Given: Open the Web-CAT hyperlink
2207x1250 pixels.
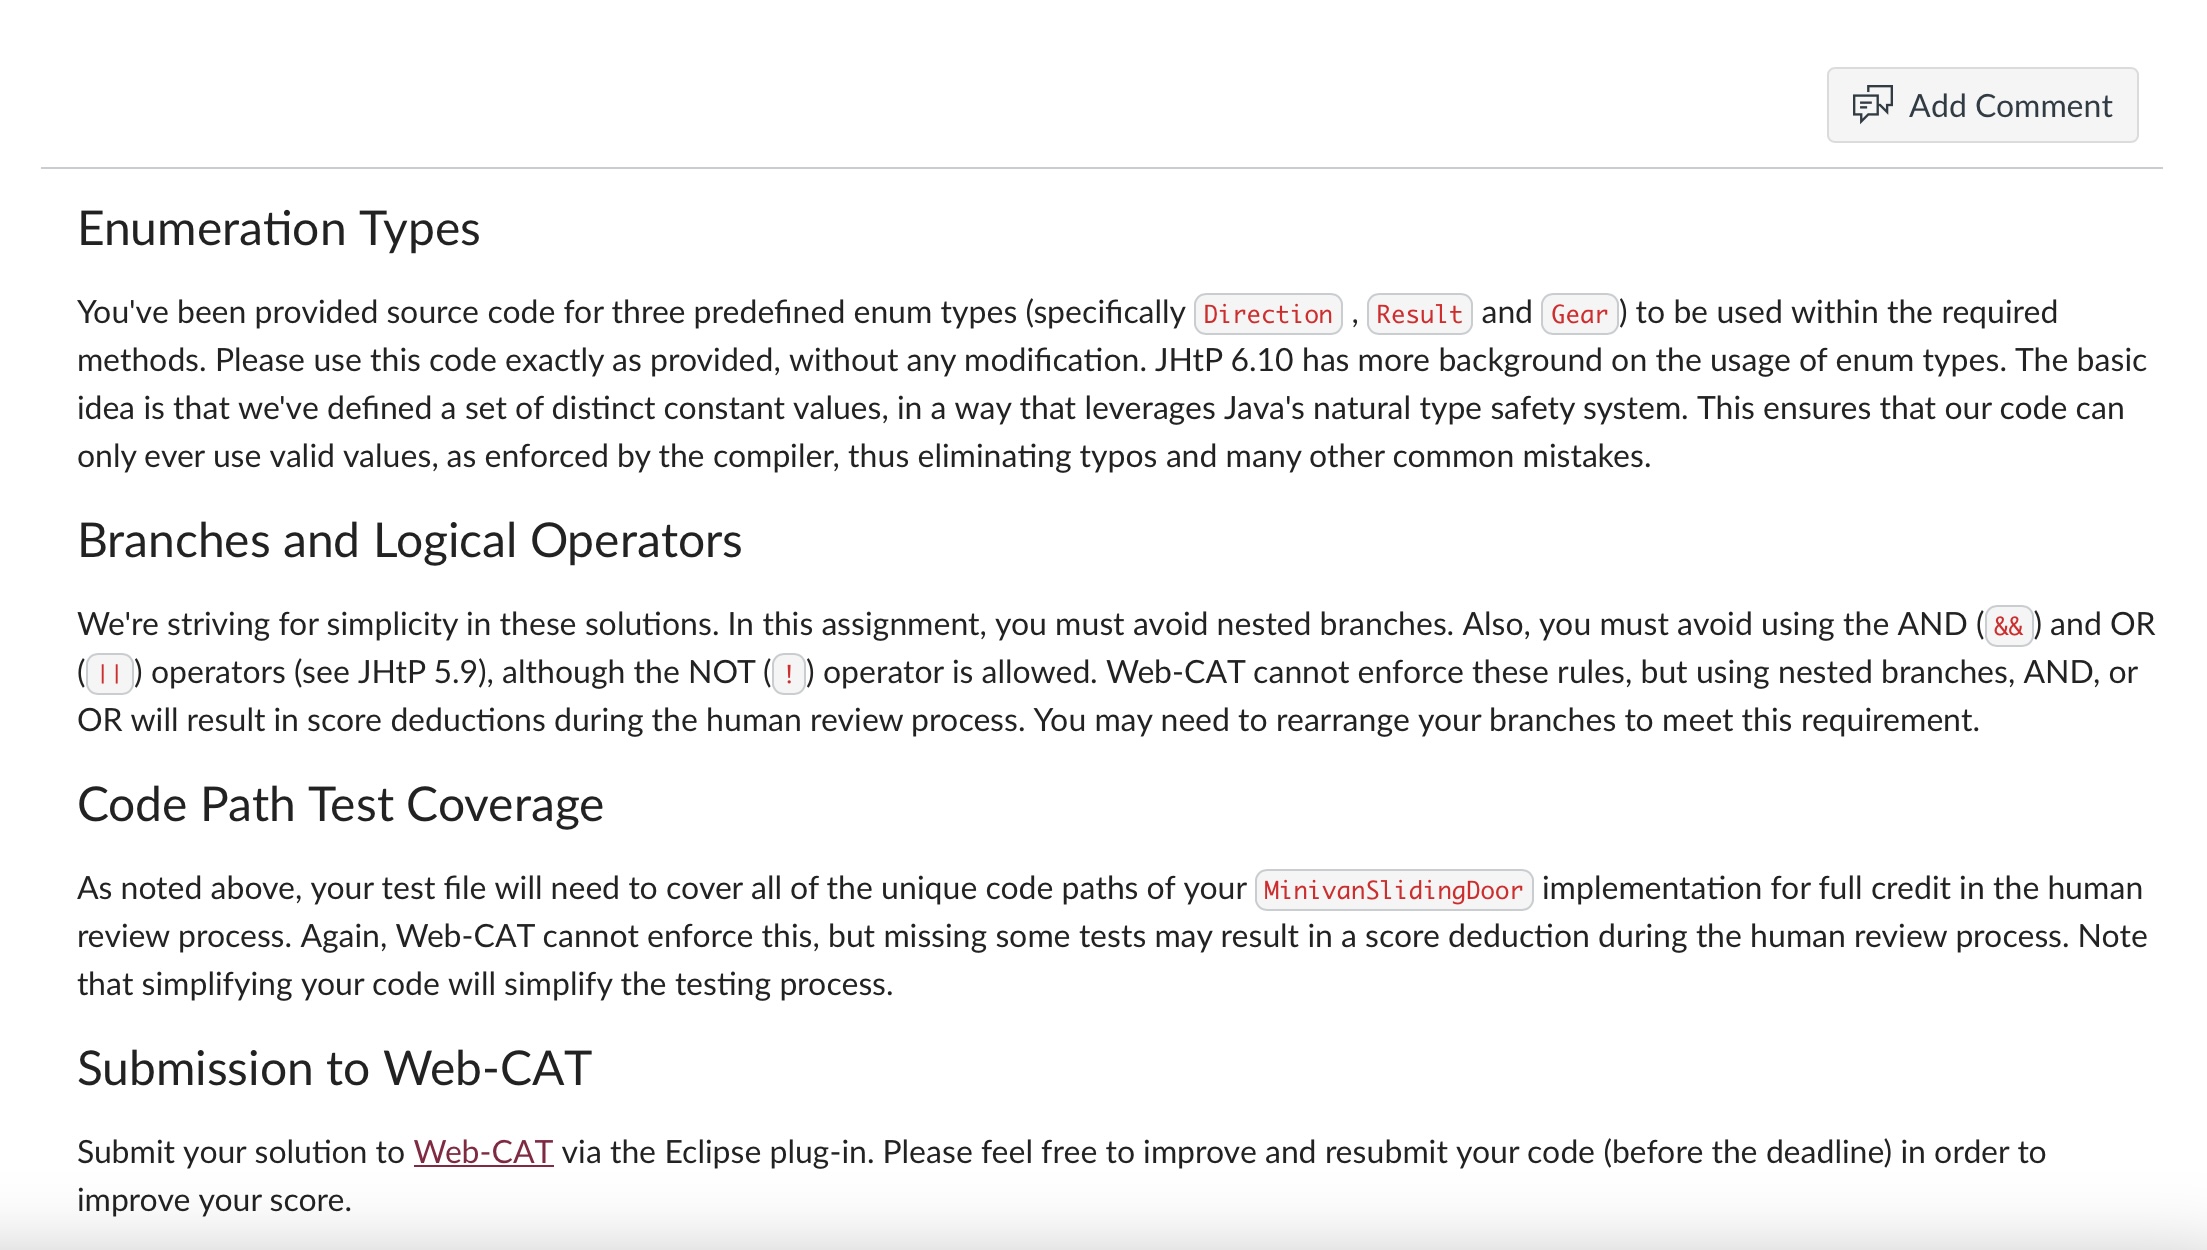Looking at the screenshot, I should coord(484,1151).
